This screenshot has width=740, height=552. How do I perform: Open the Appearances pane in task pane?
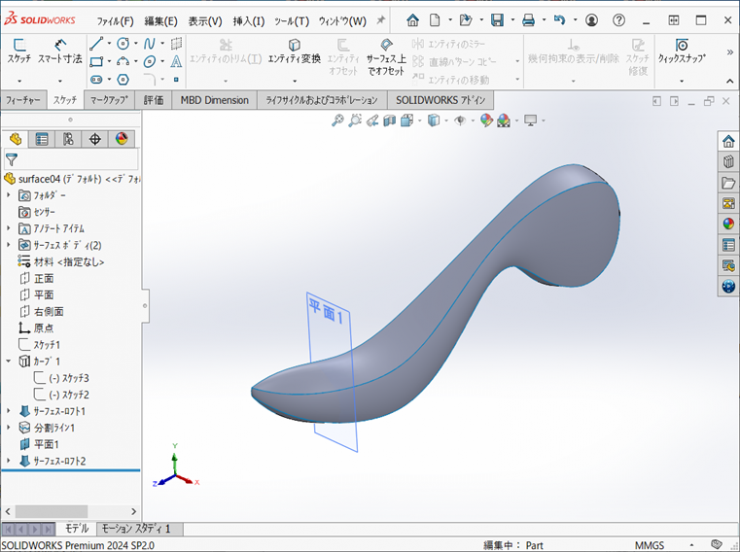(728, 224)
